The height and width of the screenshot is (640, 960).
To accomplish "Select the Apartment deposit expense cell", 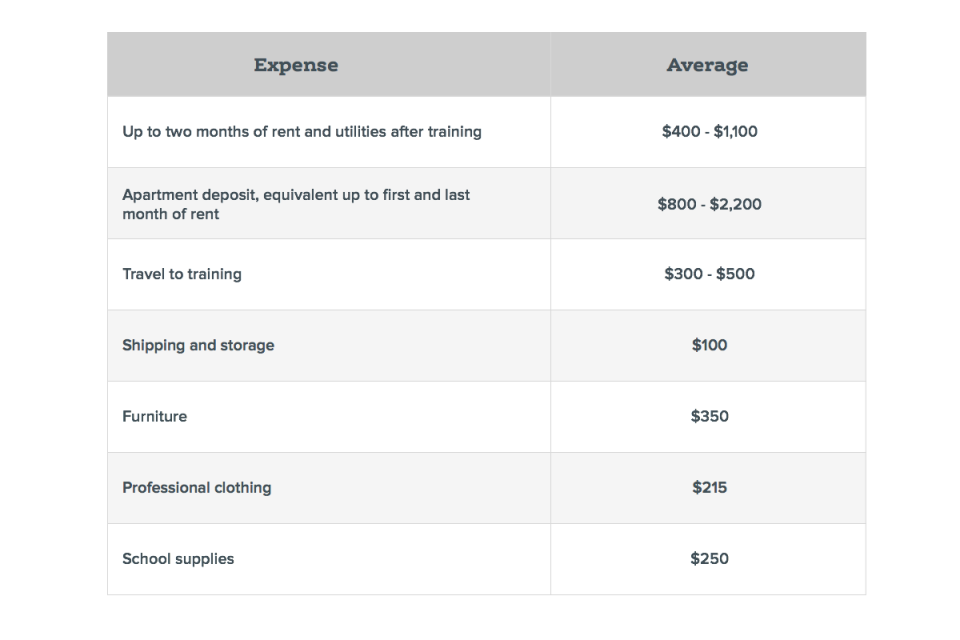I will [296, 204].
